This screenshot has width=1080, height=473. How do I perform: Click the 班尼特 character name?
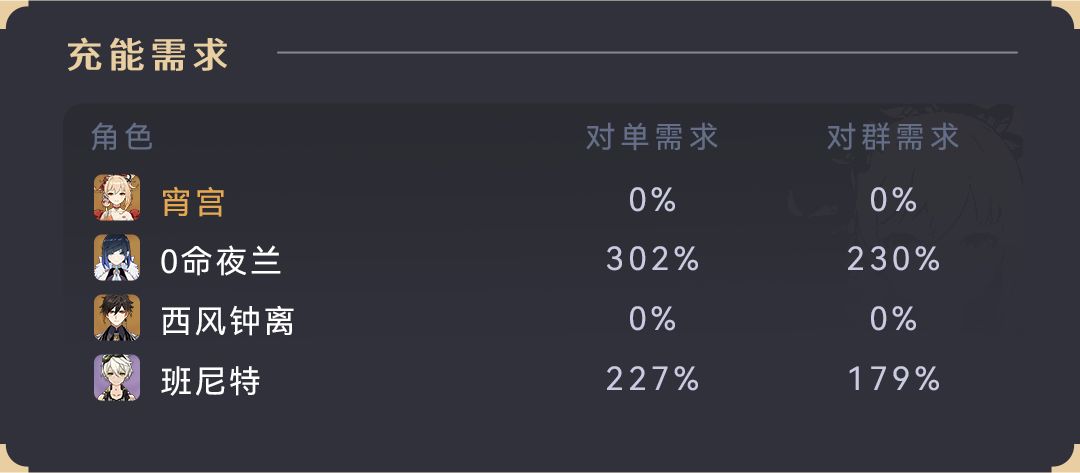coord(211,380)
